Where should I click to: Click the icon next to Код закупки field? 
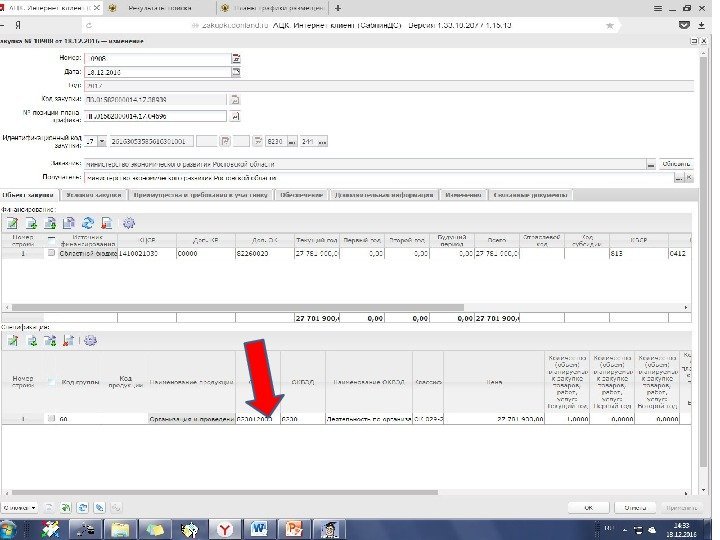(x=235, y=99)
